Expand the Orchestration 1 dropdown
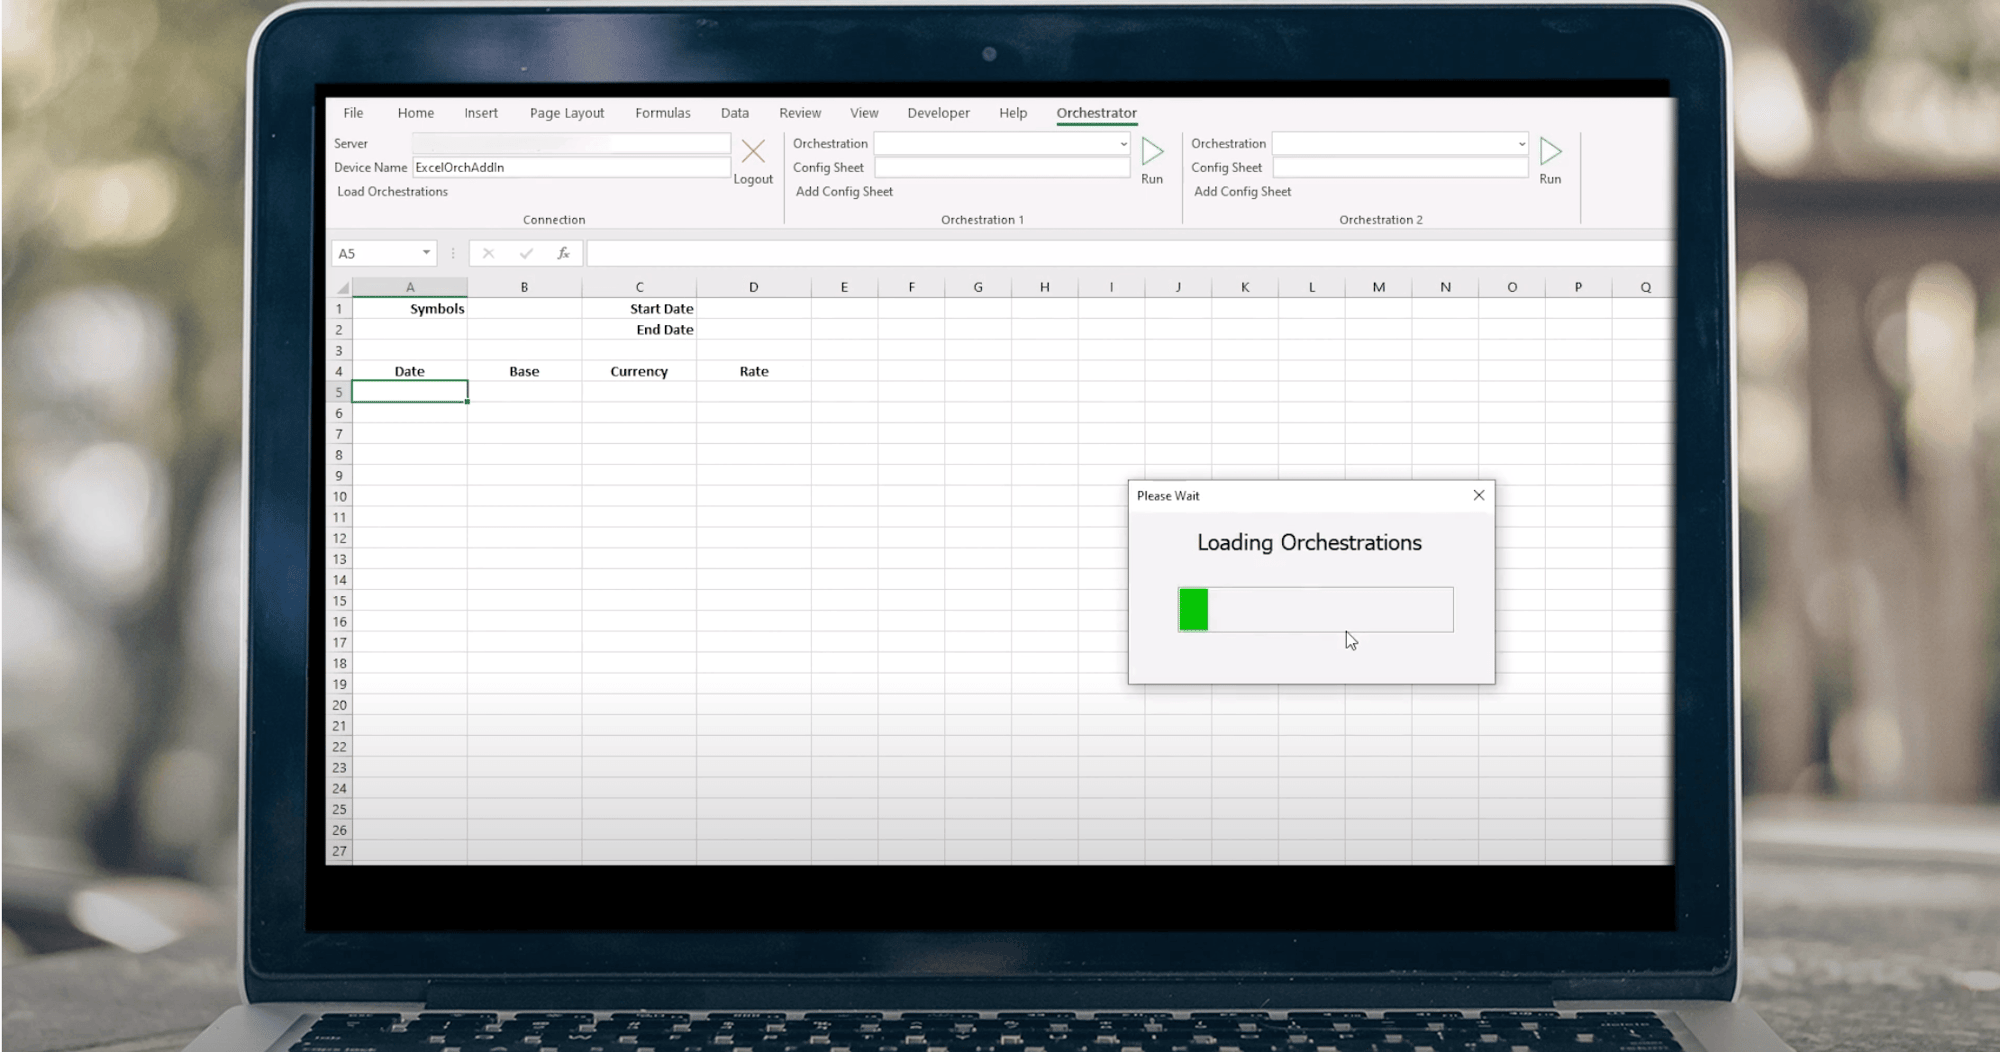2000x1052 pixels. 1123,144
